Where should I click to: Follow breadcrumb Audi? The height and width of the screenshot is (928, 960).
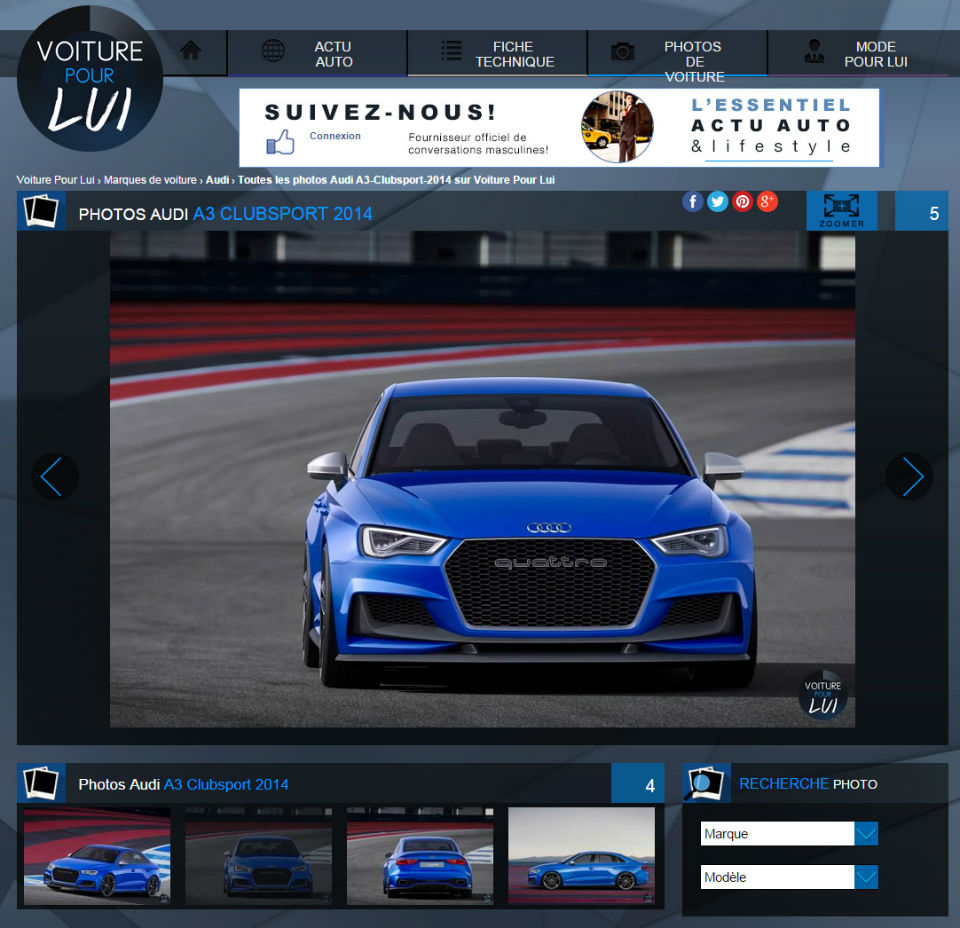pos(217,180)
